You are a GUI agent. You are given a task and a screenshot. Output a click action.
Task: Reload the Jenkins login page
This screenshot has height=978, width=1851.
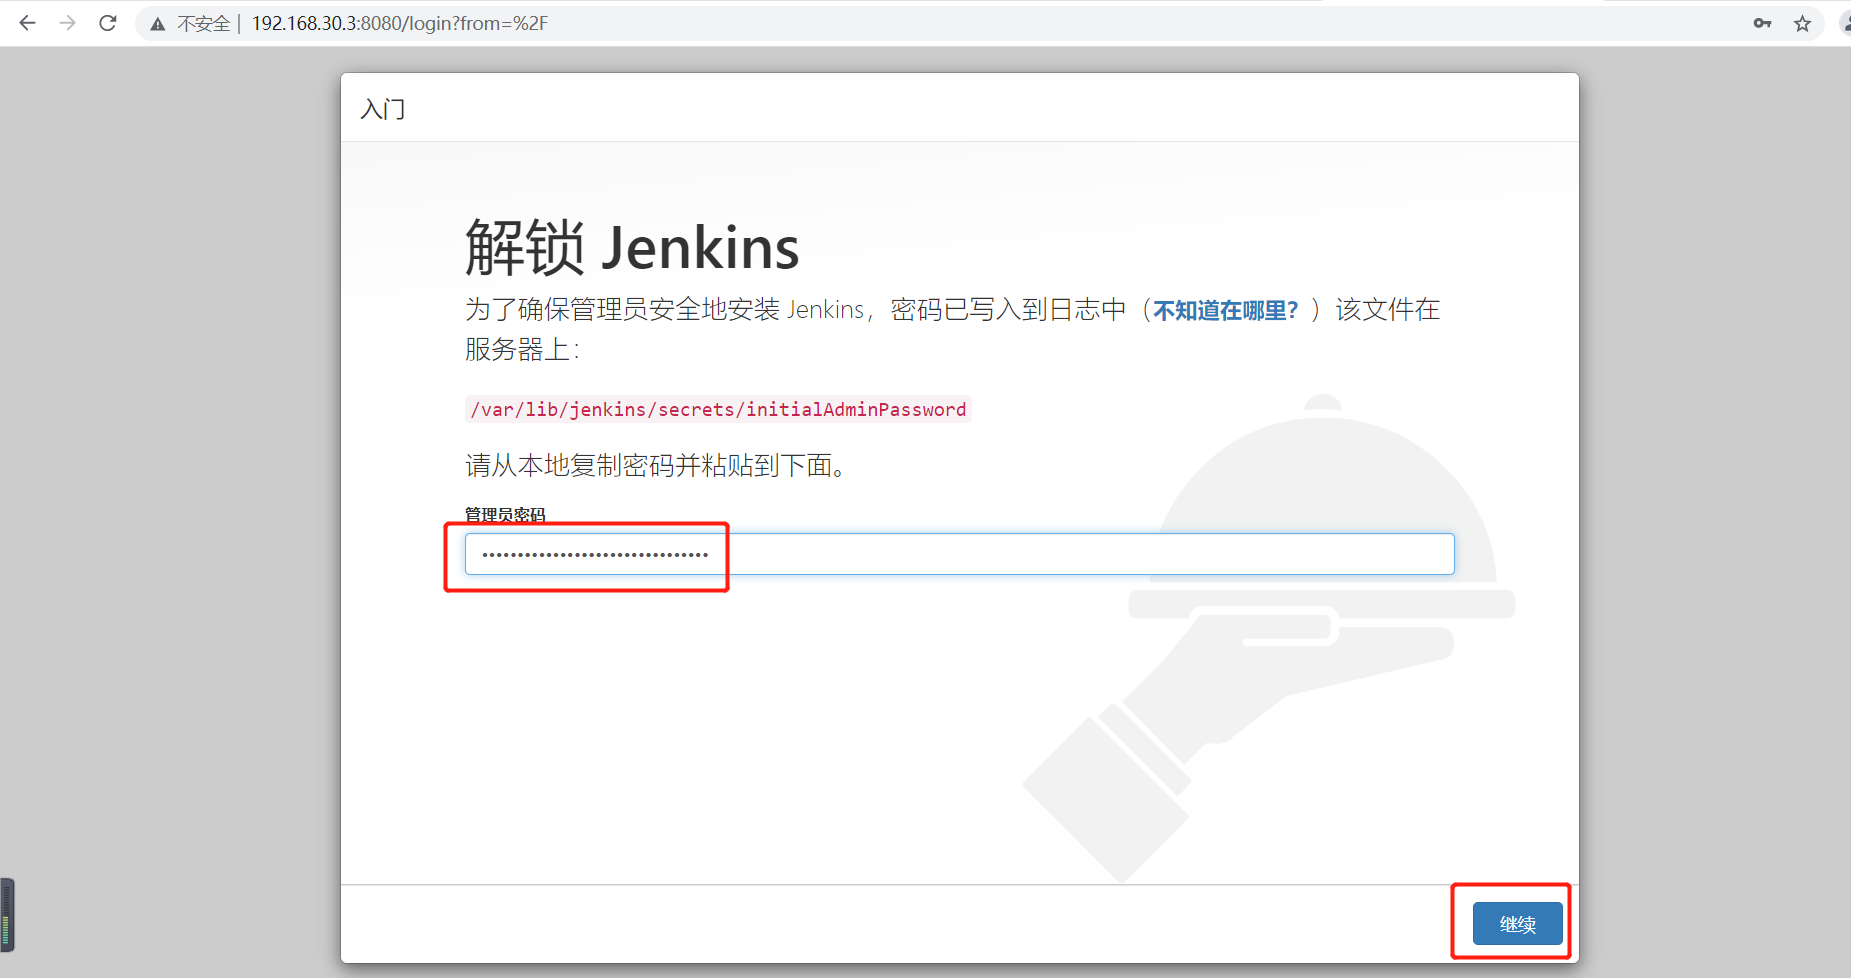coord(107,22)
